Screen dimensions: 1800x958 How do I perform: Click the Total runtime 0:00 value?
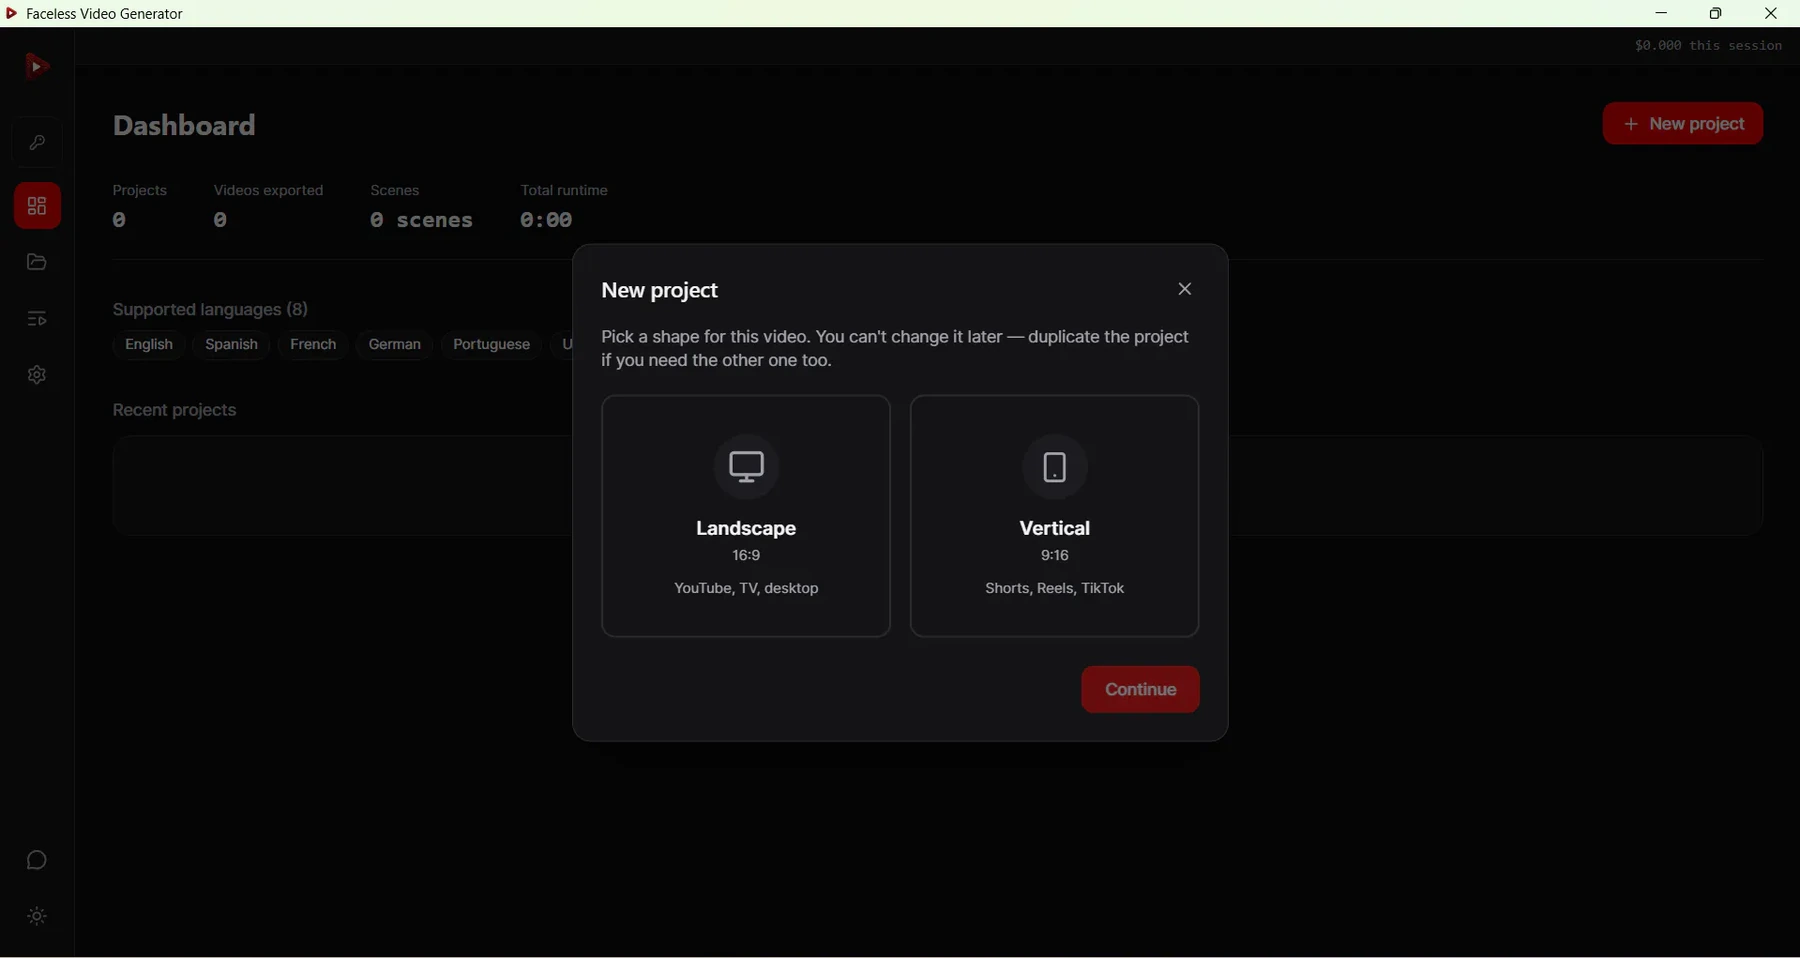click(x=546, y=221)
